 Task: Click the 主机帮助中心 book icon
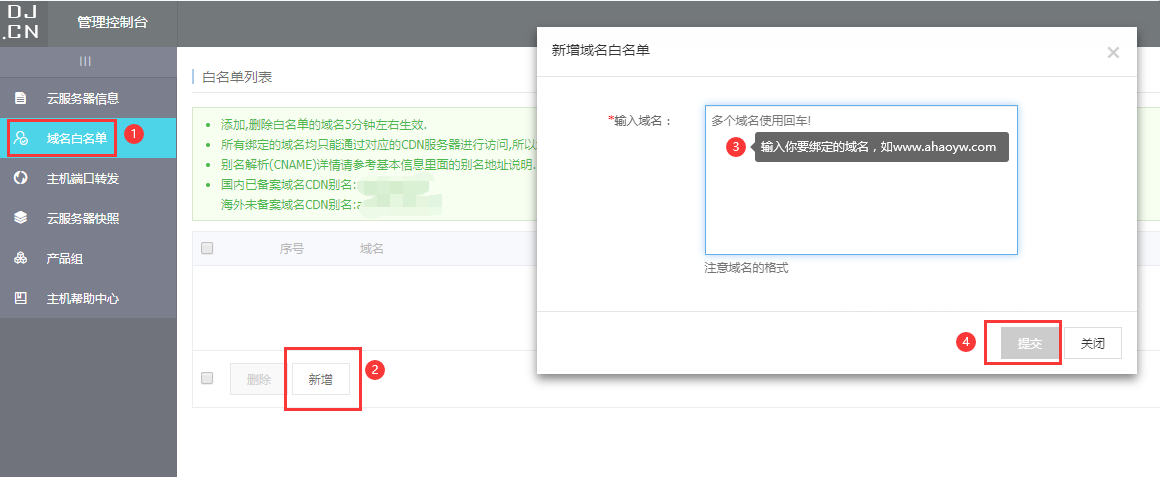pyautogui.click(x=21, y=299)
